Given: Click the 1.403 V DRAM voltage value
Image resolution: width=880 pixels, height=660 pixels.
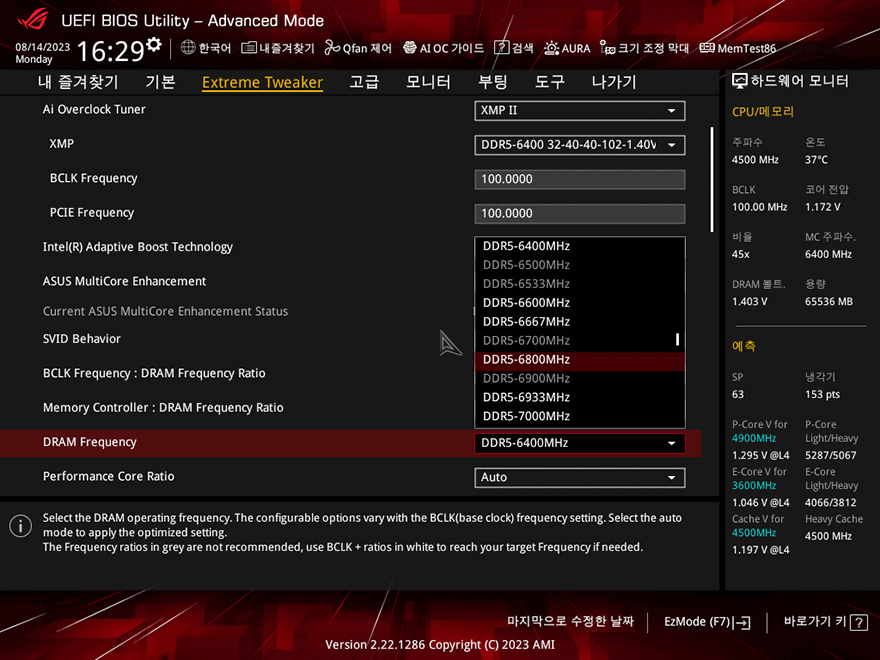Looking at the screenshot, I should (x=749, y=301).
